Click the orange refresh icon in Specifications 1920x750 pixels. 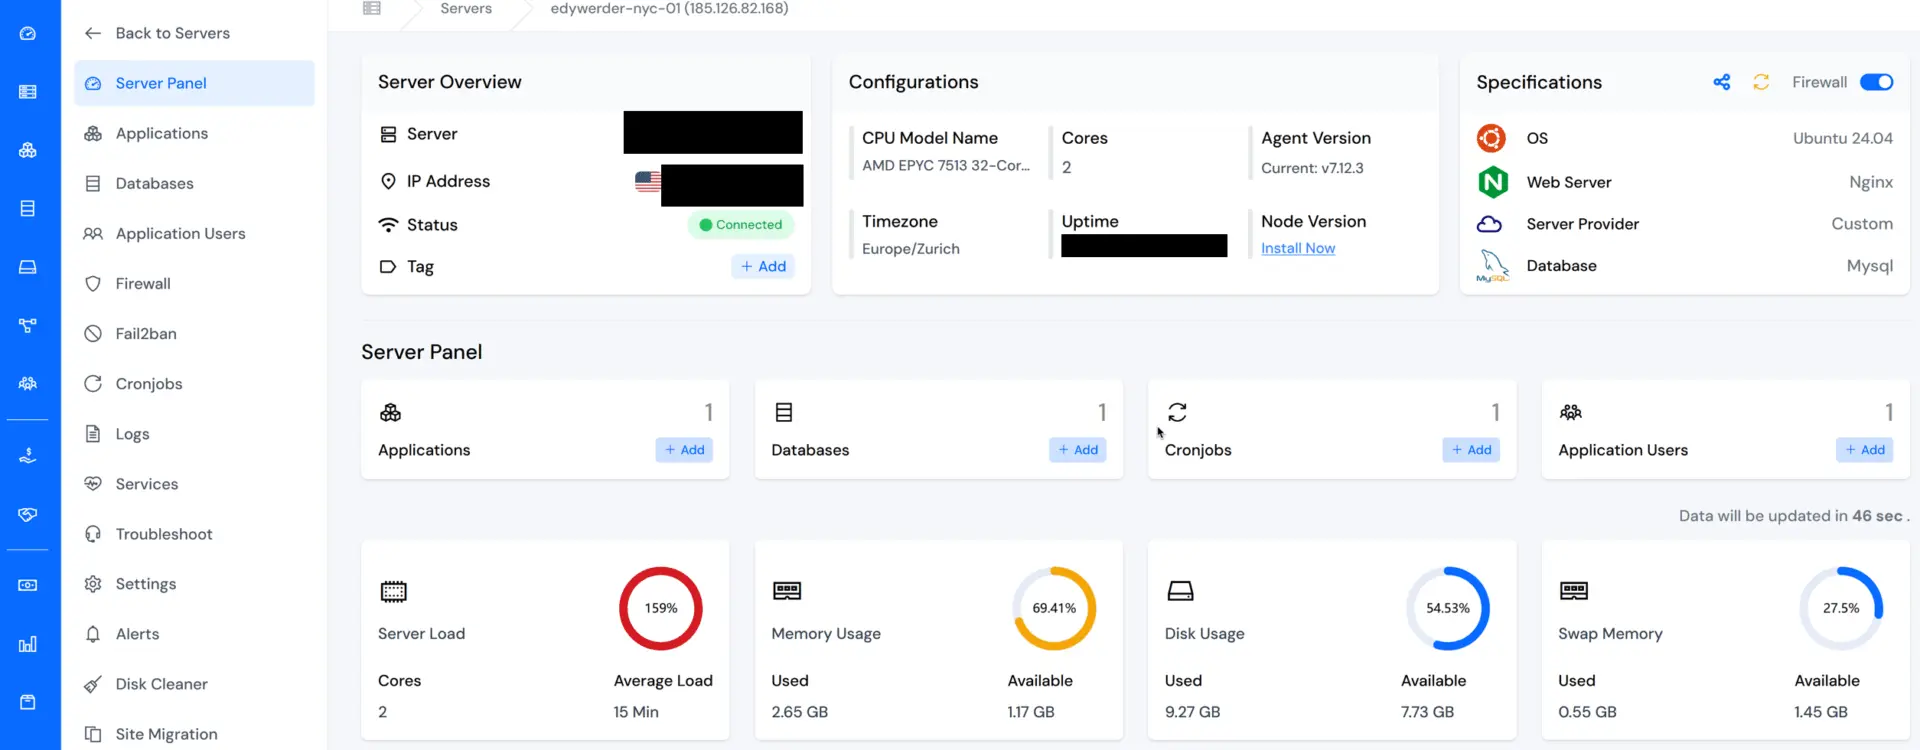point(1761,82)
